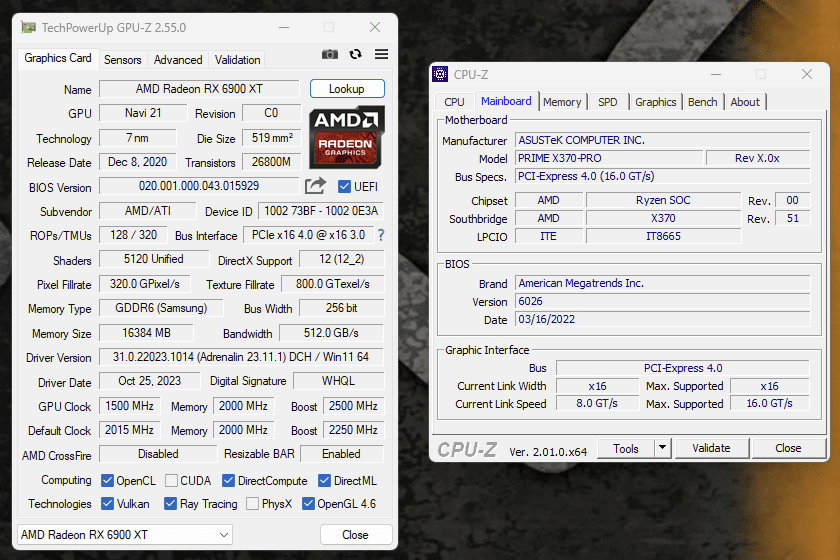Image resolution: width=840 pixels, height=560 pixels.
Task: Click the Bus Interface question mark
Action: click(x=381, y=235)
